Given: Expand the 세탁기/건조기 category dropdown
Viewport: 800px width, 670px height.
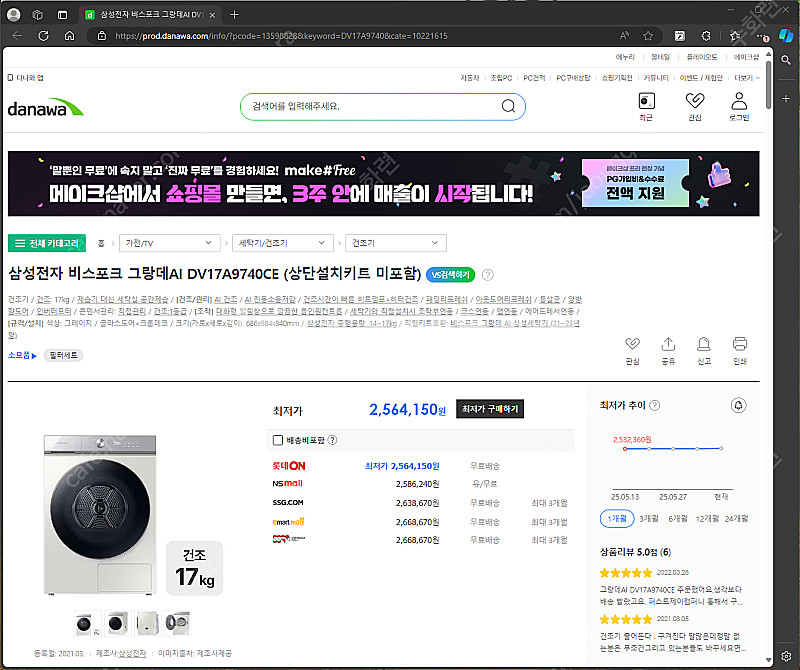Looking at the screenshot, I should pos(283,243).
